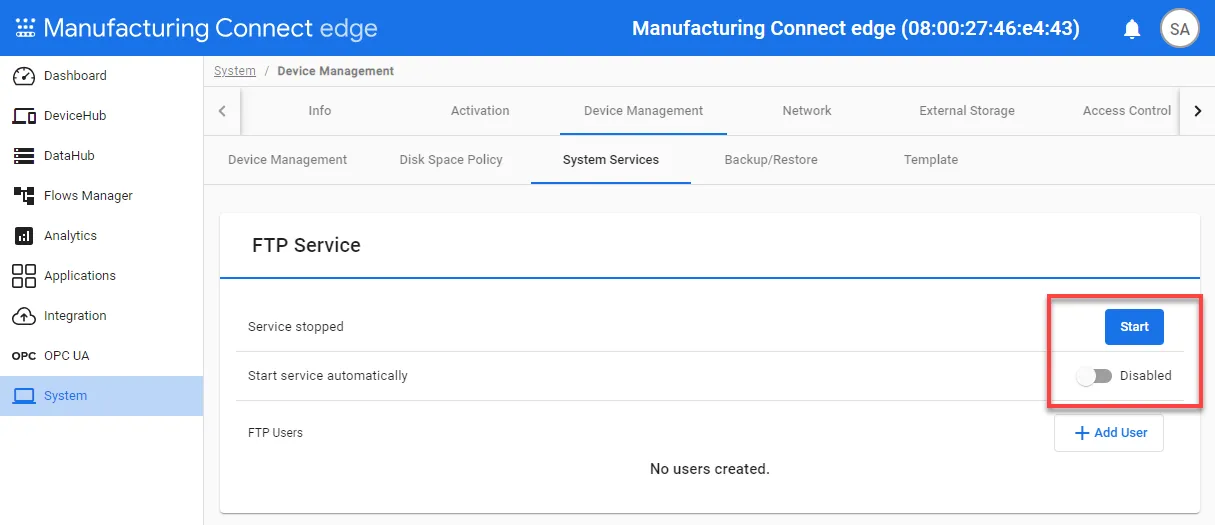
Task: Open the External Storage tab
Action: click(x=967, y=111)
